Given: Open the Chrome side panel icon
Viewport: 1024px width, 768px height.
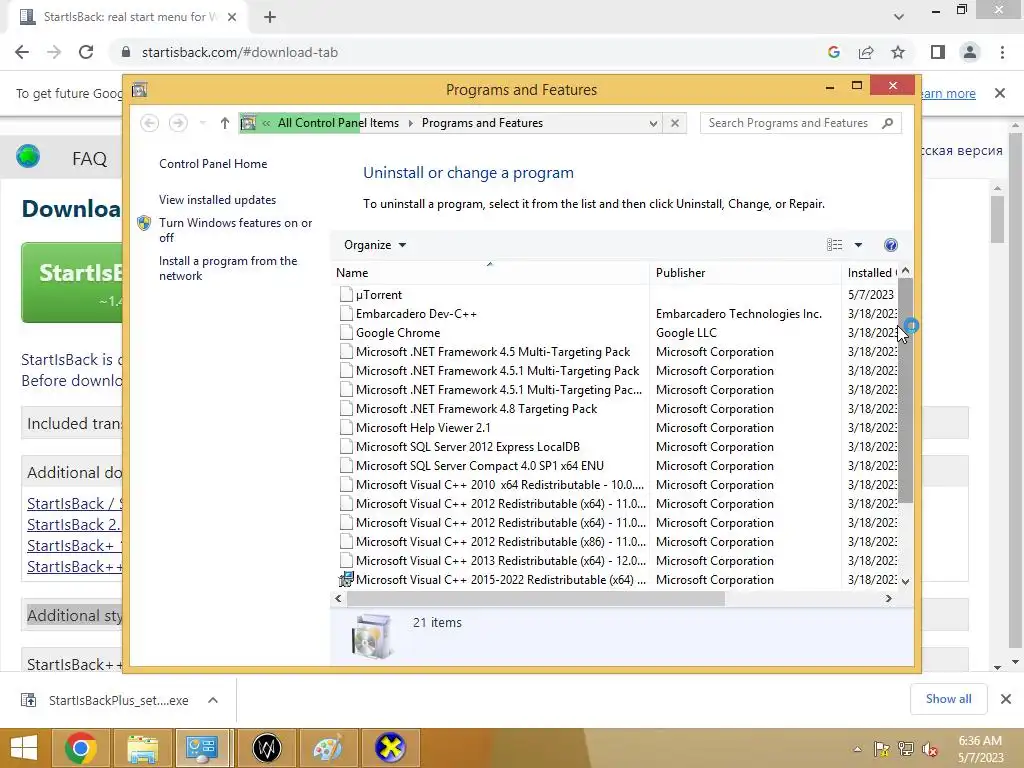Looking at the screenshot, I should coord(938,52).
